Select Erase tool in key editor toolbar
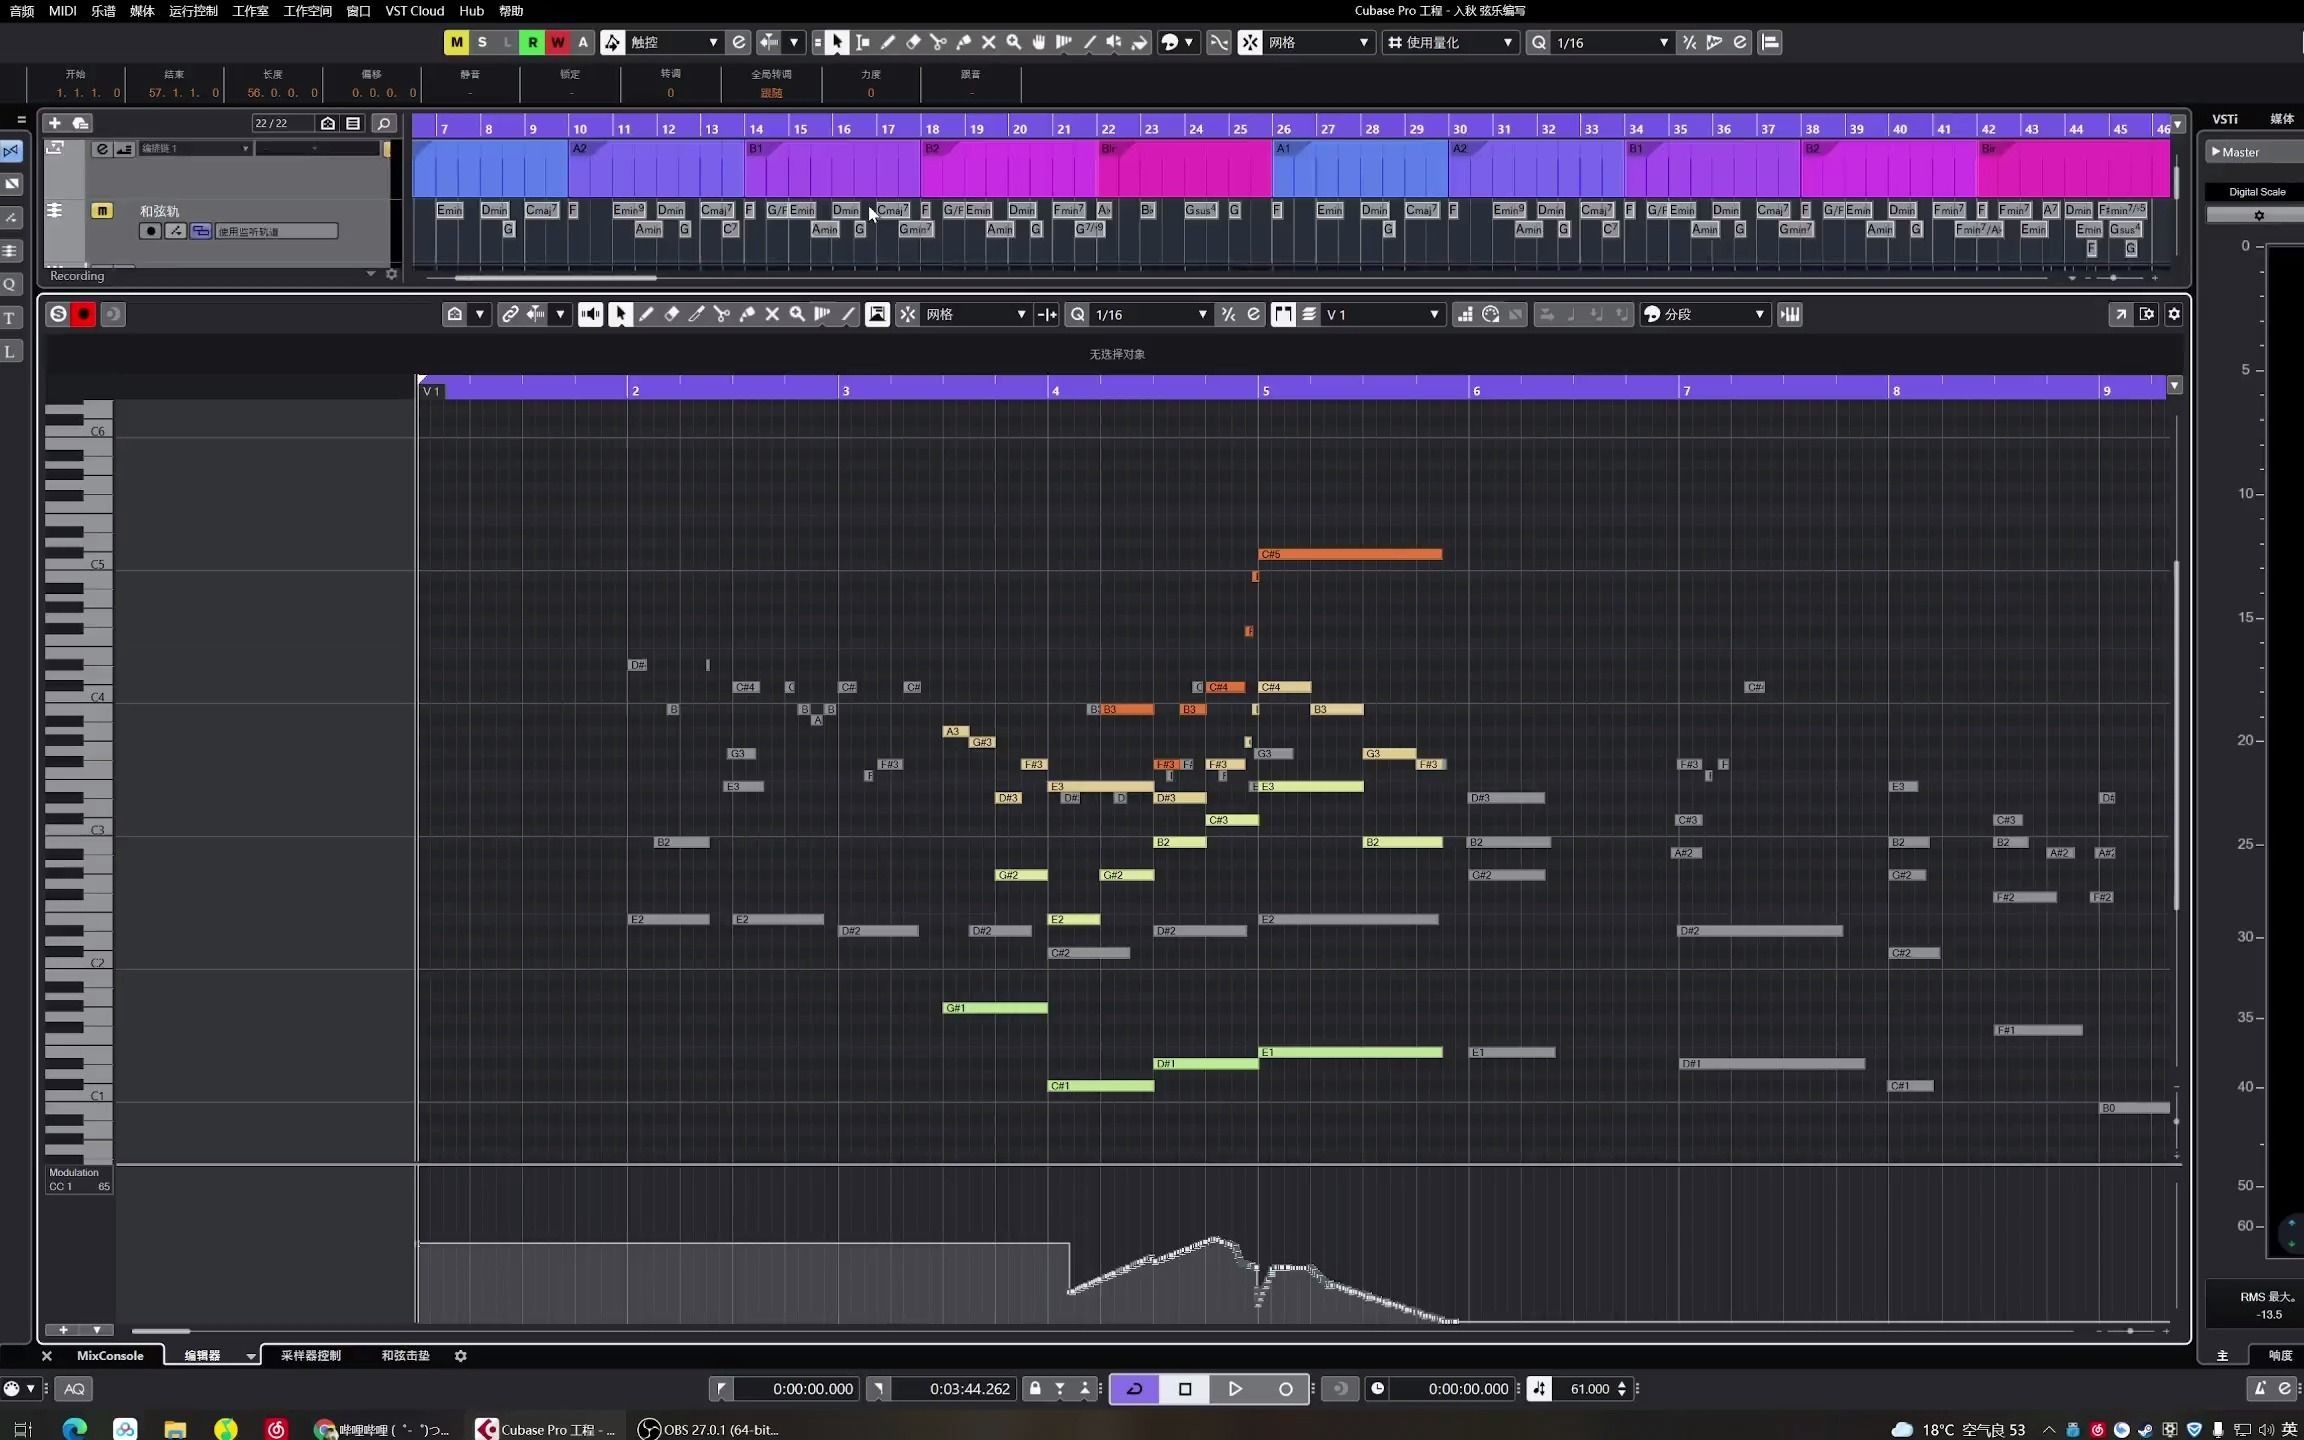Image resolution: width=2304 pixels, height=1440 pixels. tap(671, 314)
